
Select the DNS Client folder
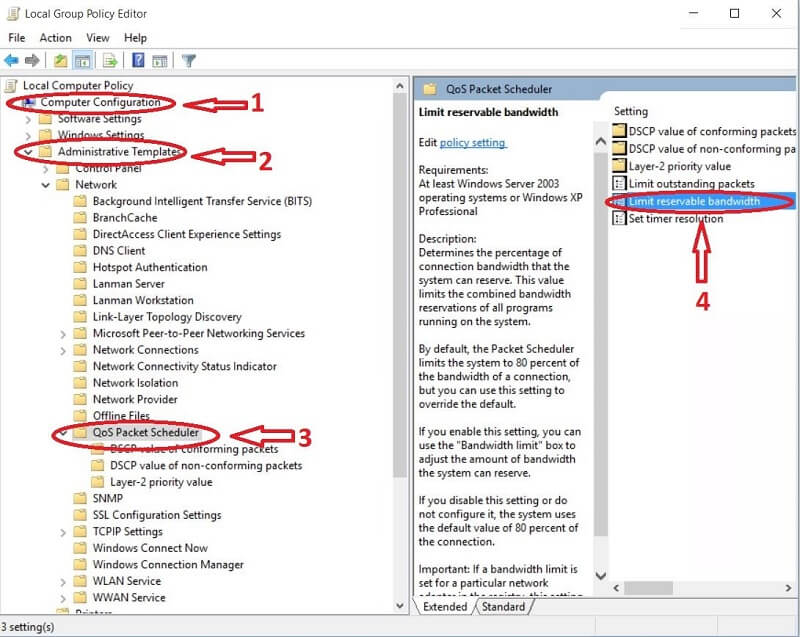(118, 251)
